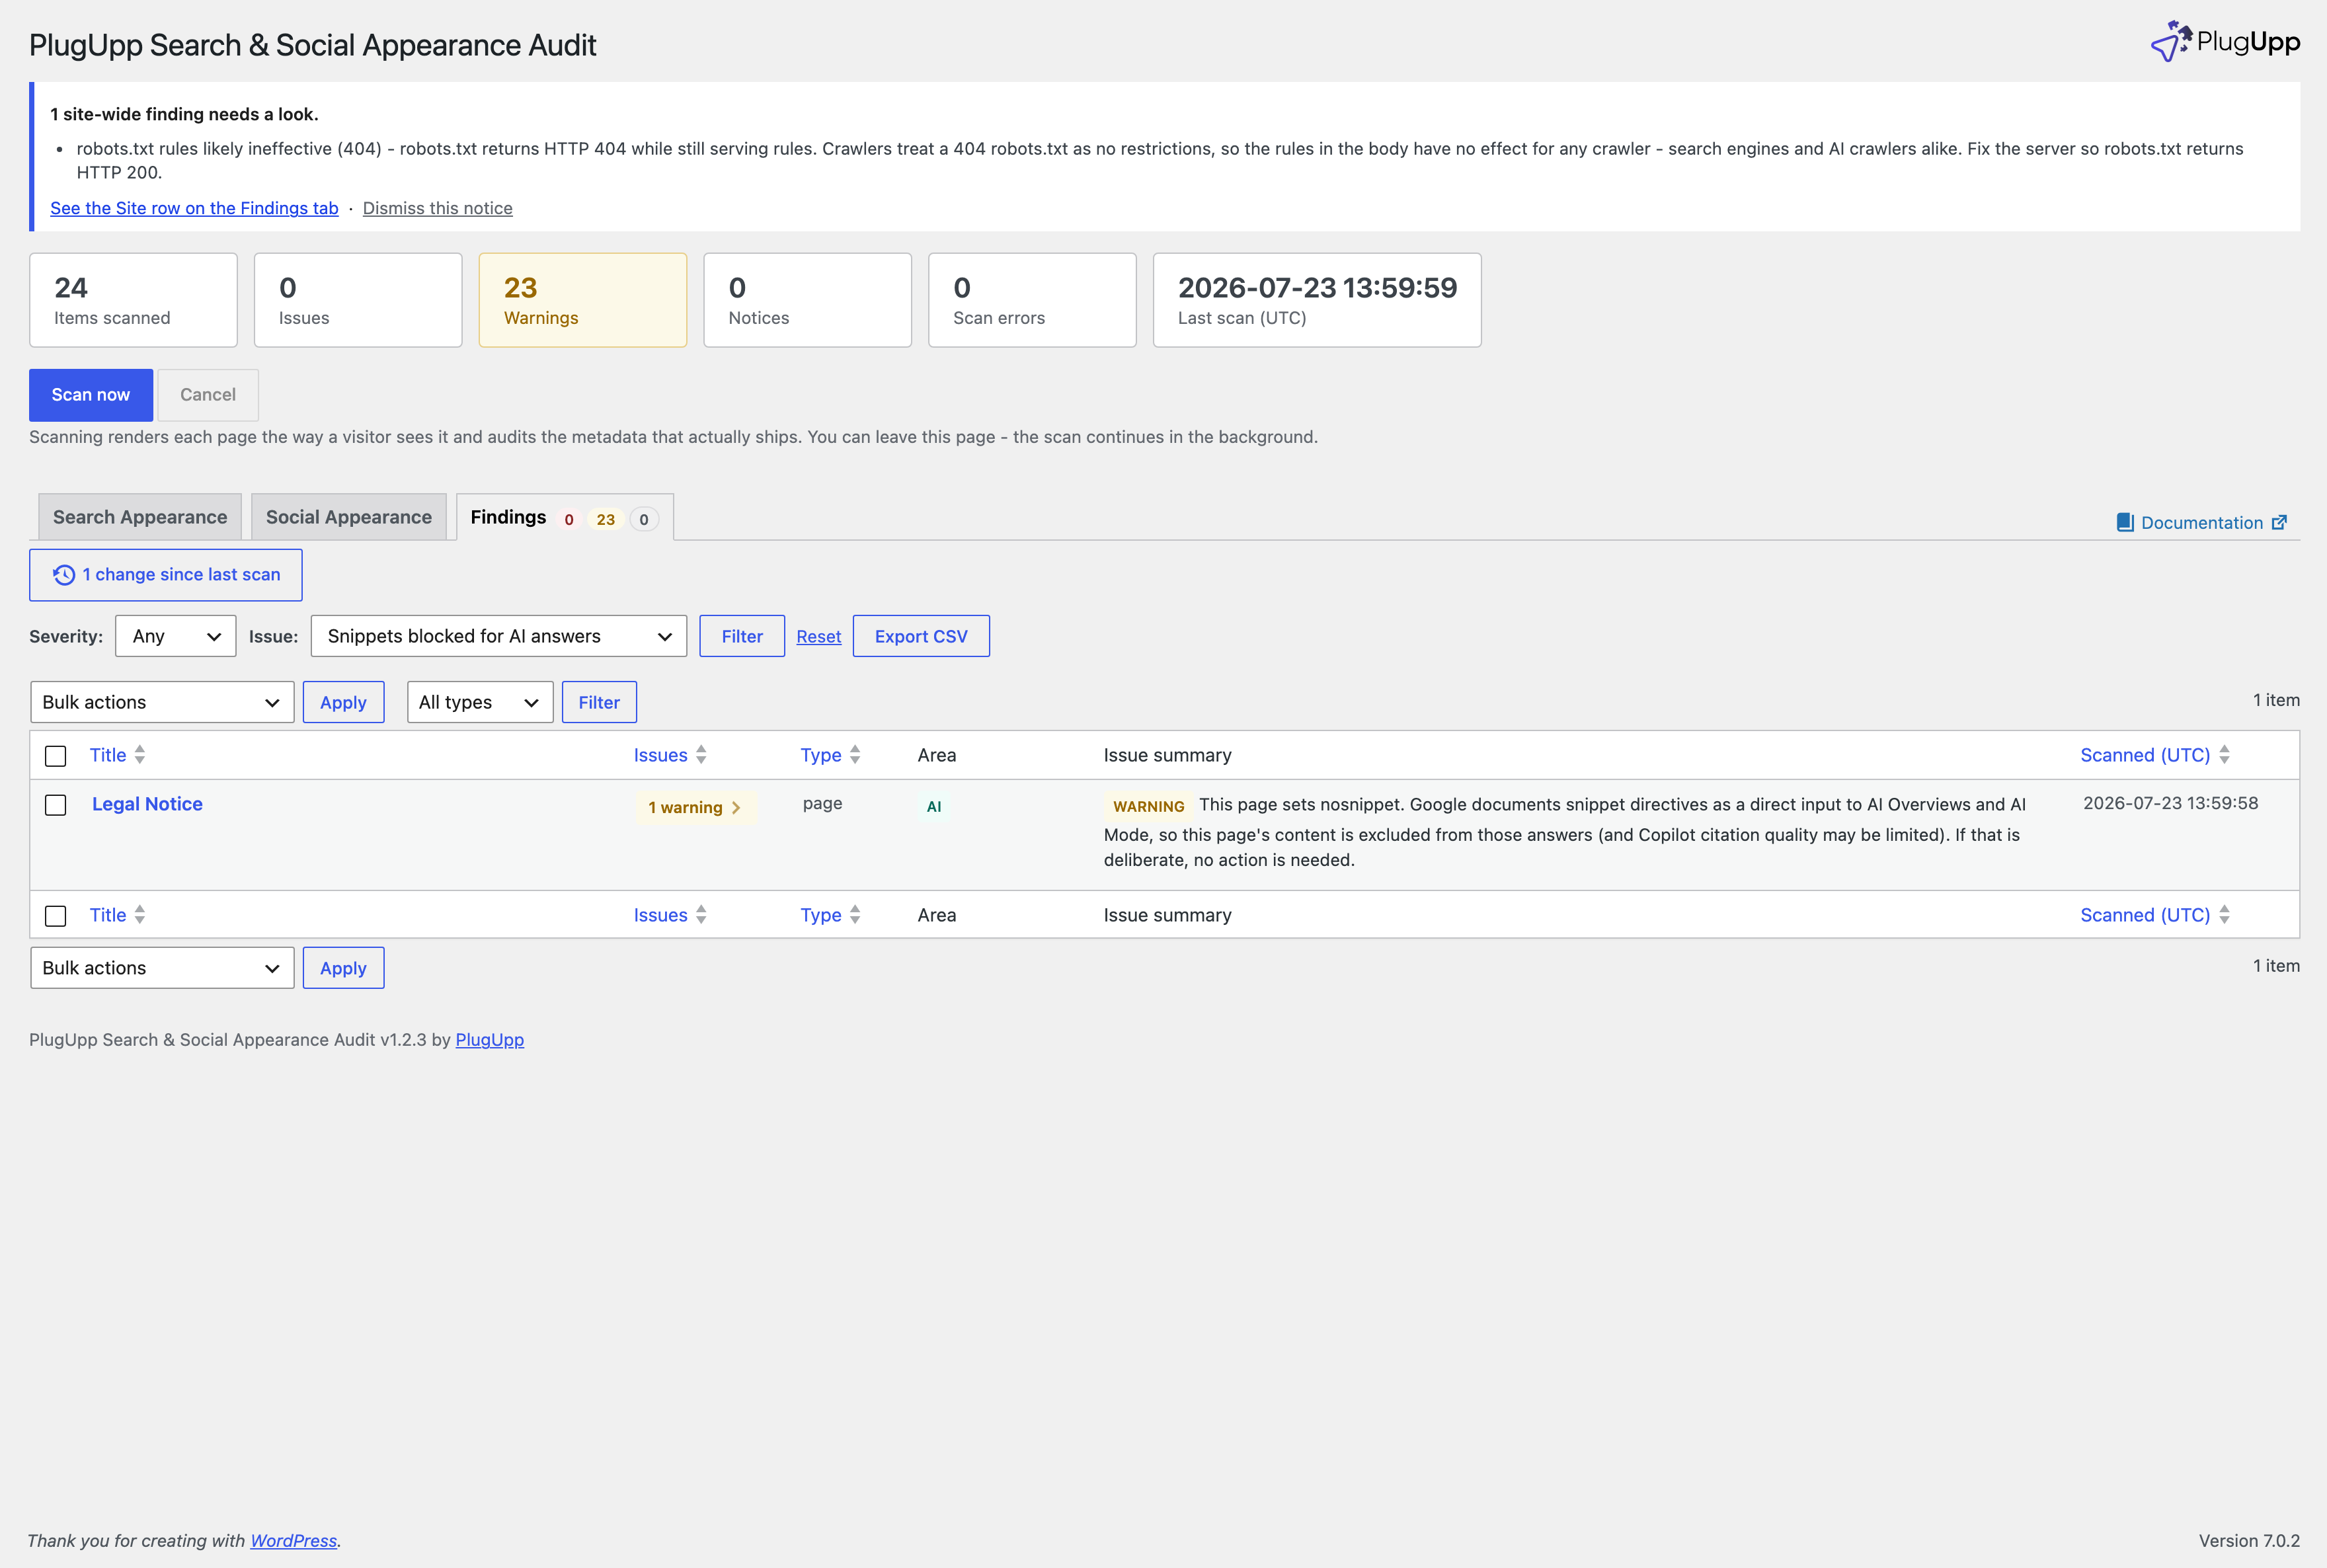
Task: Open 1 change since last scan
Action: pyautogui.click(x=166, y=575)
